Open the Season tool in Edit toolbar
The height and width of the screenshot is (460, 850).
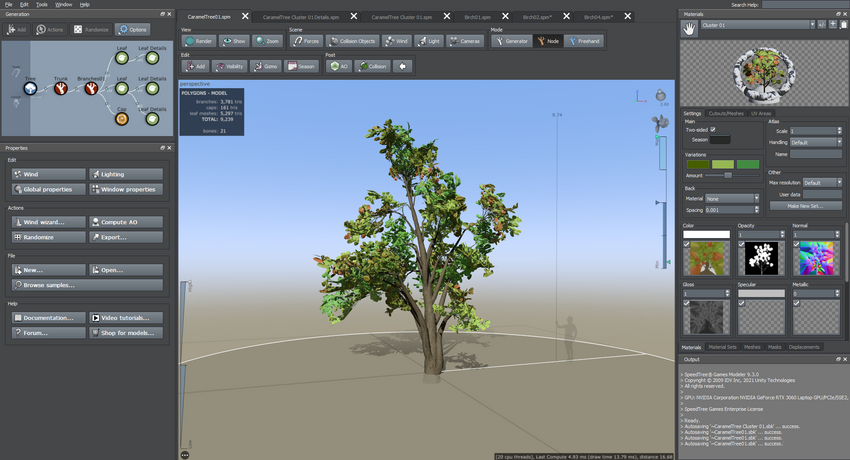(x=301, y=66)
